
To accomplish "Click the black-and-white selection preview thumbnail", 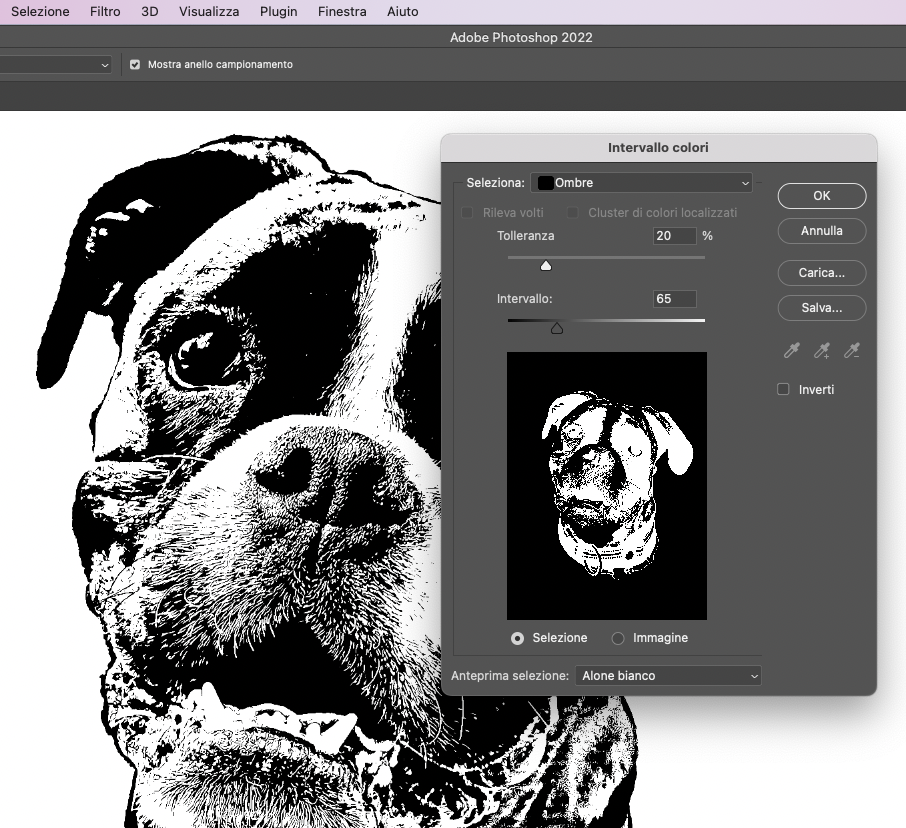I will click(x=606, y=485).
